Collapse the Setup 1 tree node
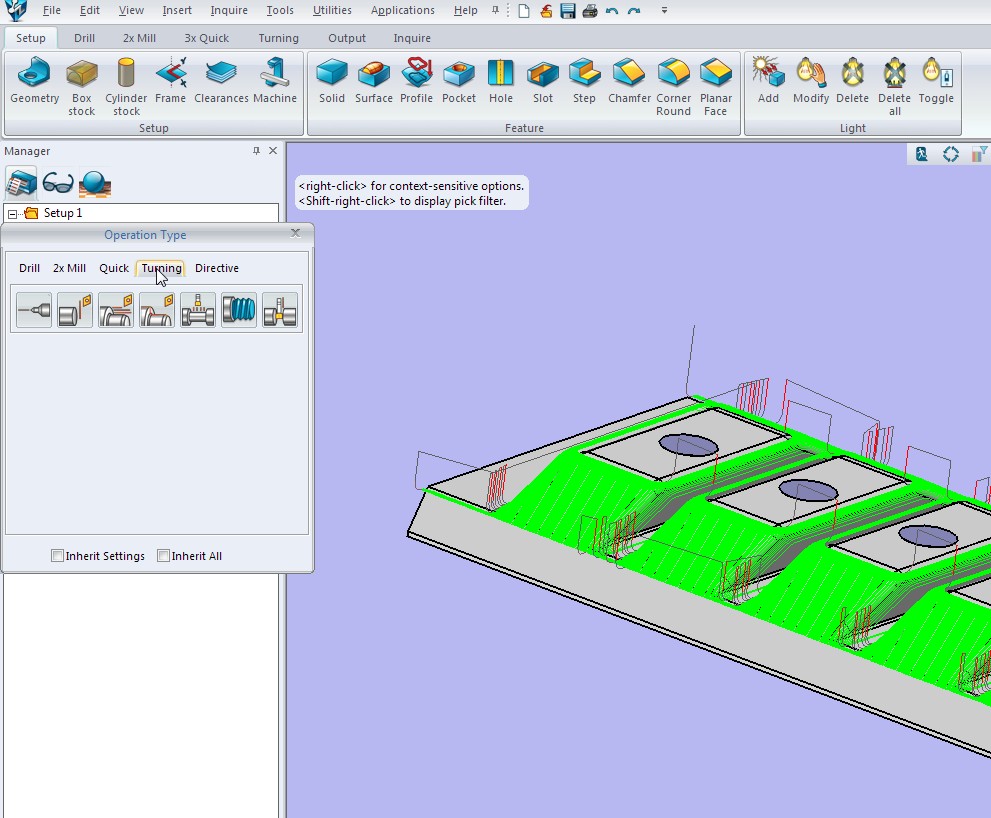Screen dimensions: 991x818 click(12, 214)
